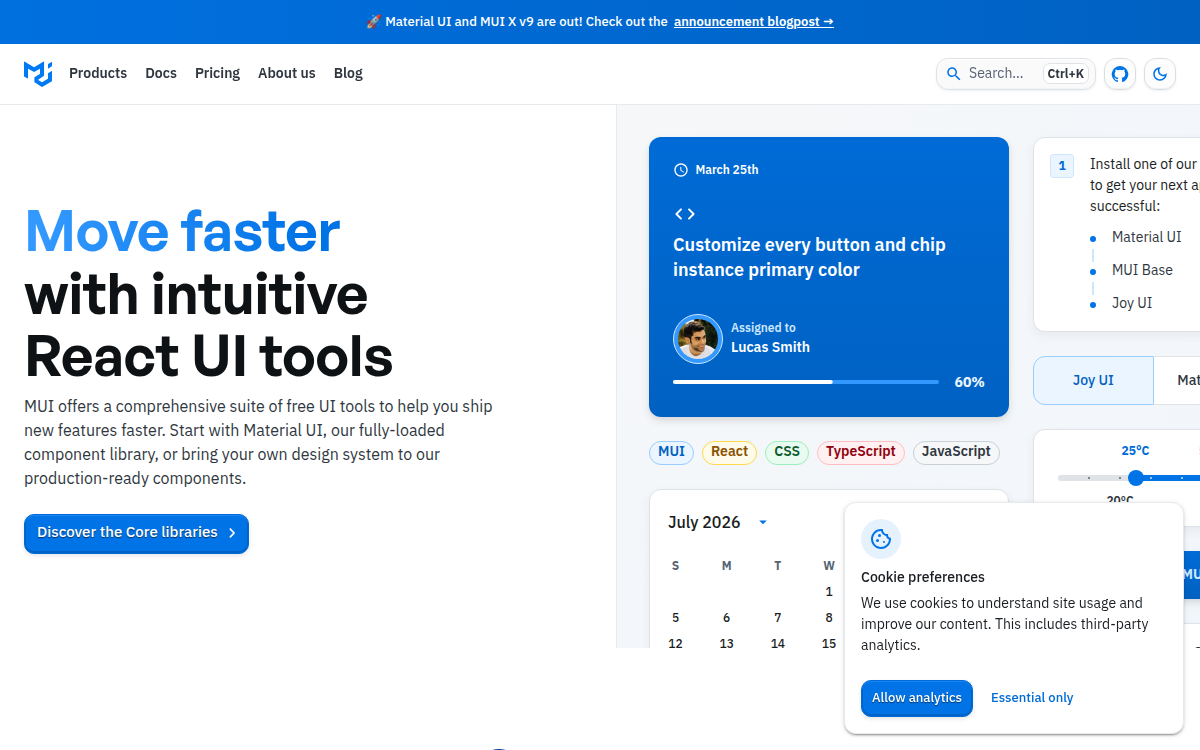Viewport: 1200px width, 750px height.
Task: Select the MUI chip
Action: [x=672, y=452]
